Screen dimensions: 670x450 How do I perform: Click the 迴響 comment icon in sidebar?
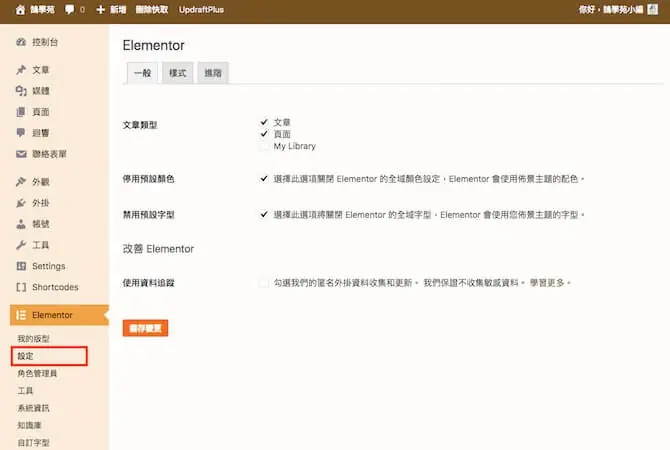click(x=21, y=133)
